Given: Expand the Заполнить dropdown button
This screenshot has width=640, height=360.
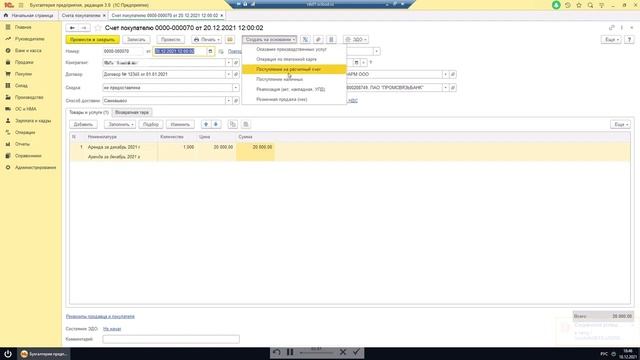Looking at the screenshot, I should tap(120, 124).
